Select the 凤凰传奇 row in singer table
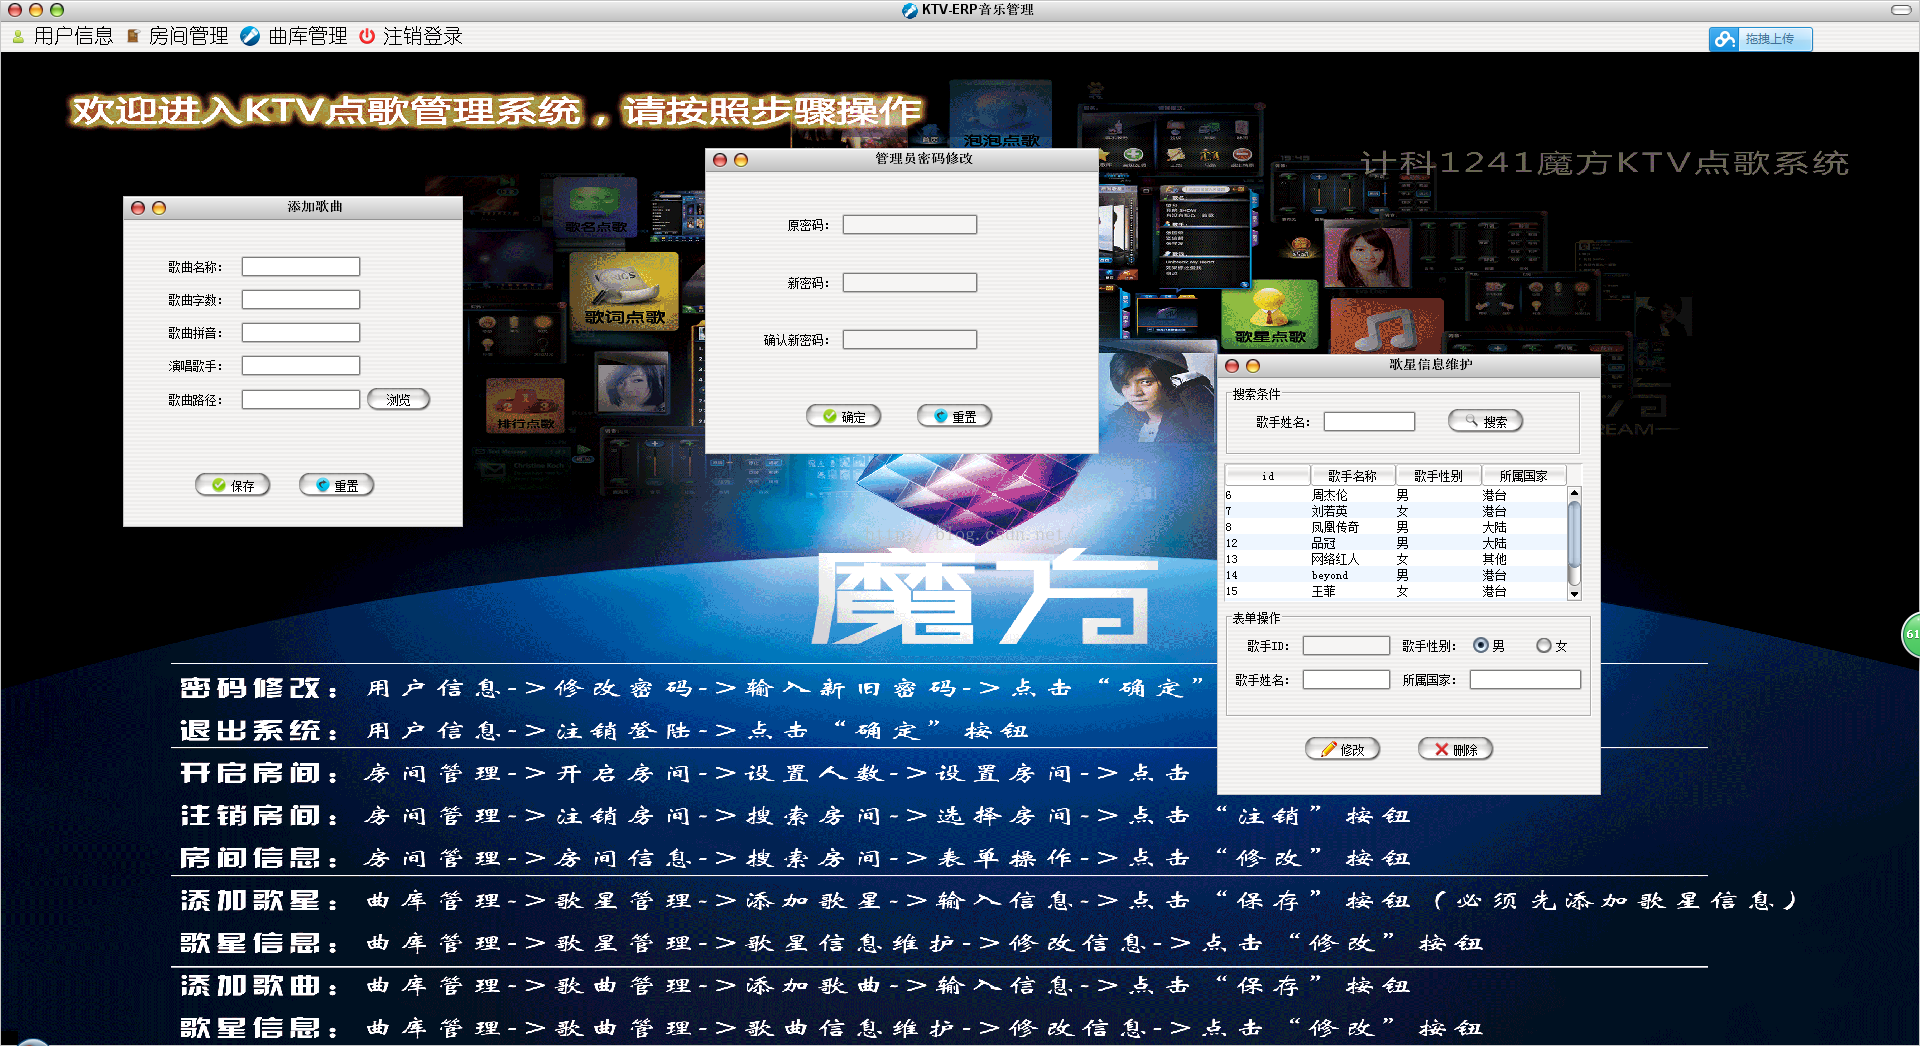The width and height of the screenshot is (1920, 1046). 1396,527
